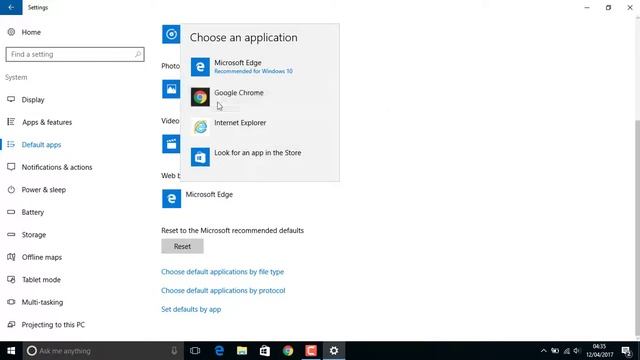Open Tablet mode settings
The image size is (640, 360).
point(41,280)
